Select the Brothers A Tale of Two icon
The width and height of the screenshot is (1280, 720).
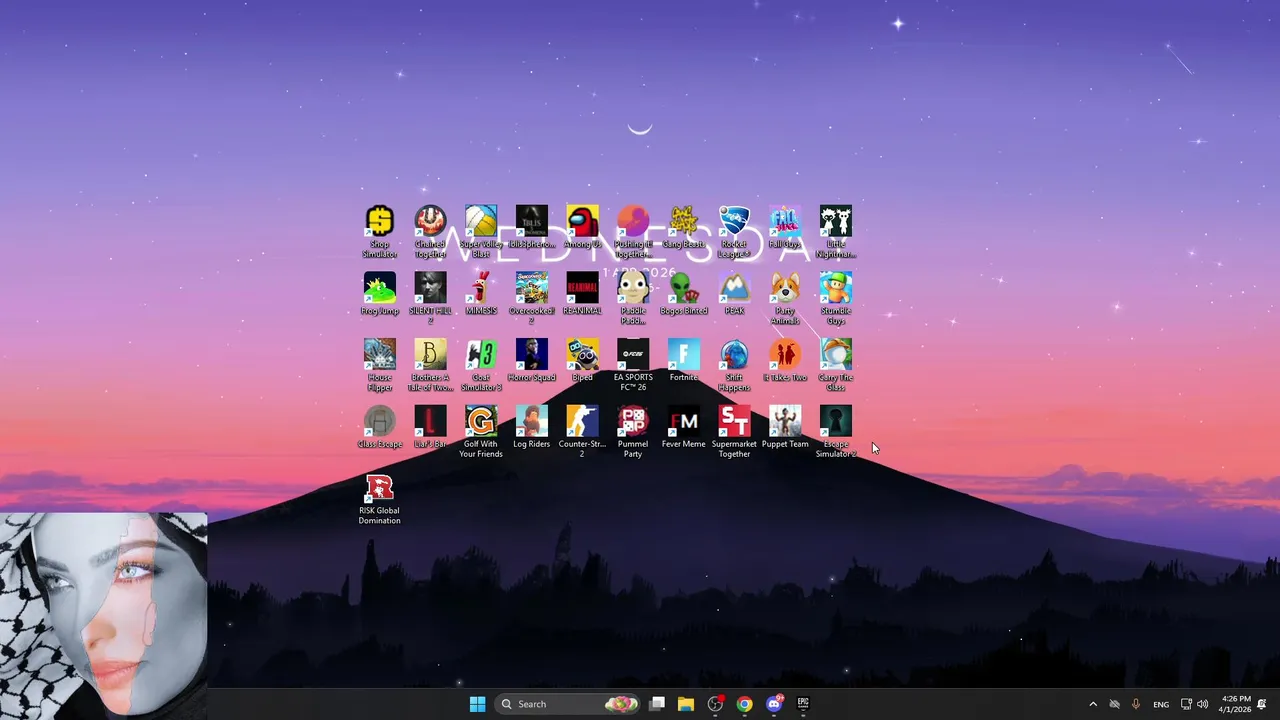point(430,356)
